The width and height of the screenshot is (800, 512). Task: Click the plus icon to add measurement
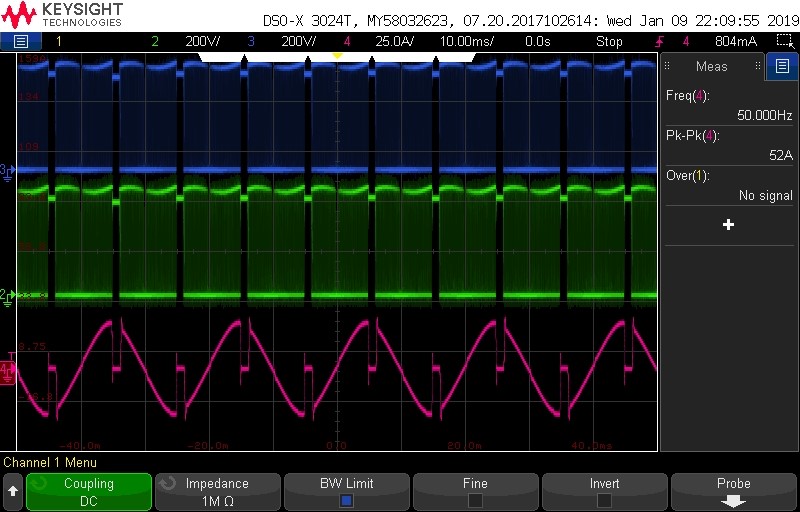click(x=728, y=225)
